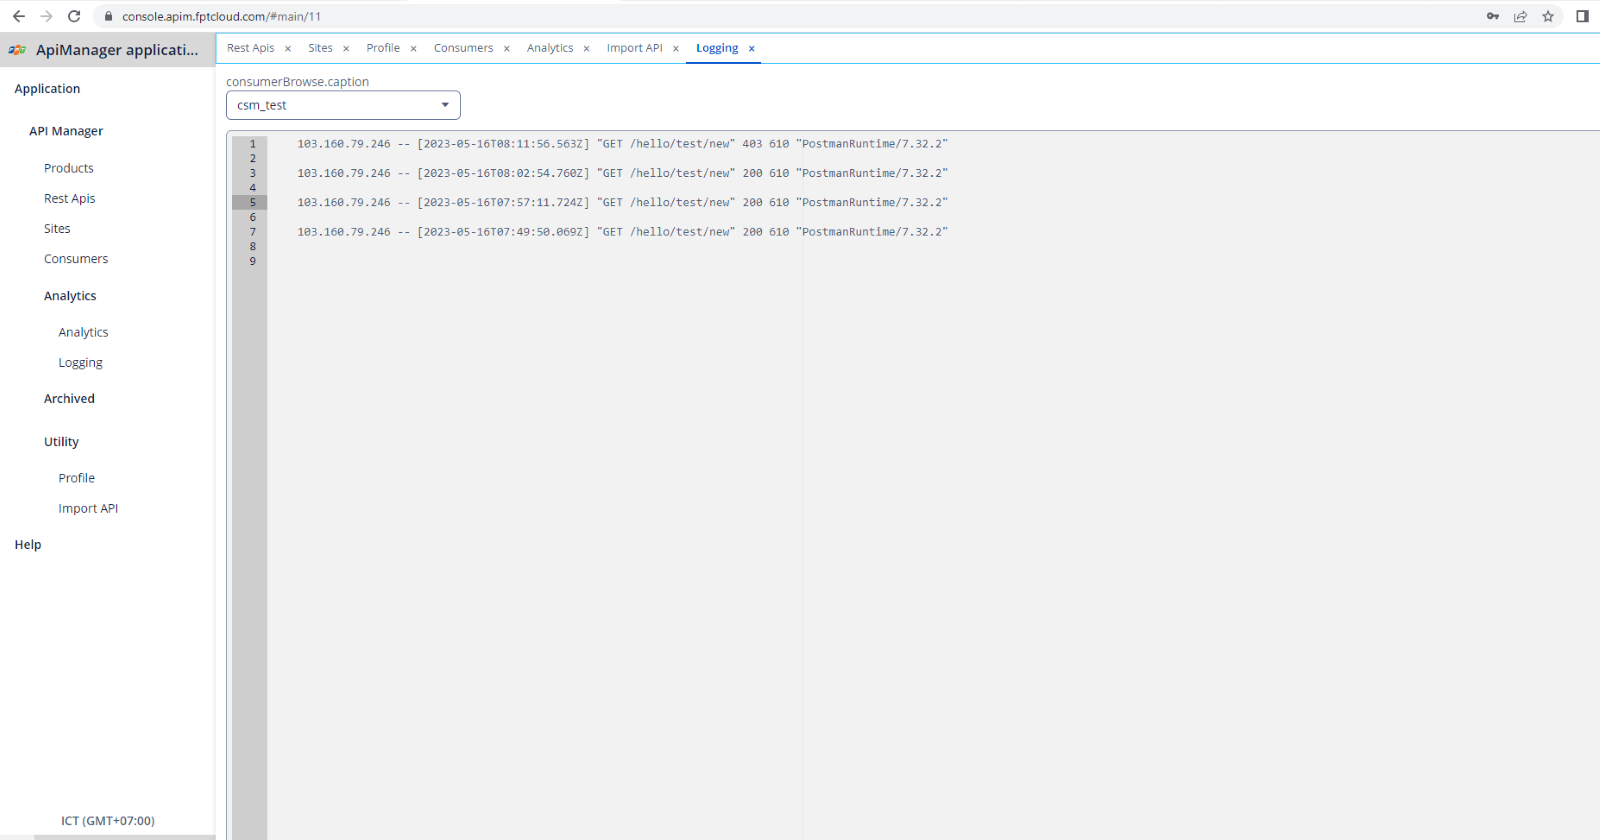
Task: Click the browser back arrow
Action: pos(18,16)
